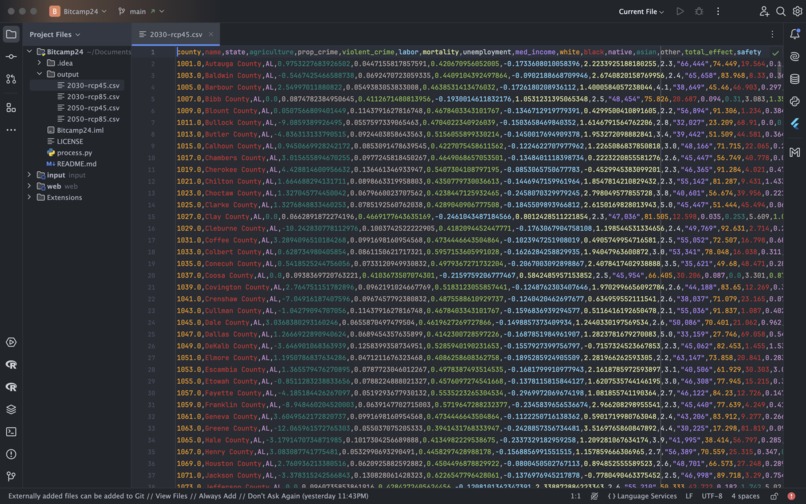Screen dimensions: 806x504
Task: Open the Commit tool window
Action: (11, 57)
